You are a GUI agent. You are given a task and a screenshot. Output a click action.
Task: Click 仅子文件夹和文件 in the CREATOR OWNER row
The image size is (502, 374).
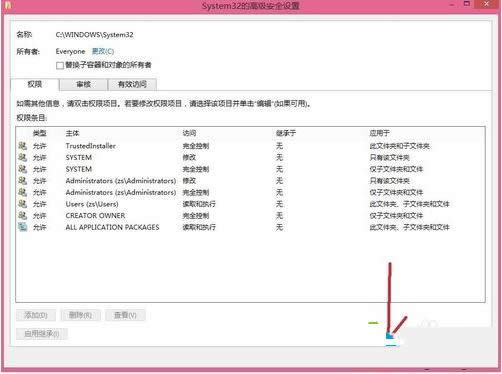click(396, 216)
